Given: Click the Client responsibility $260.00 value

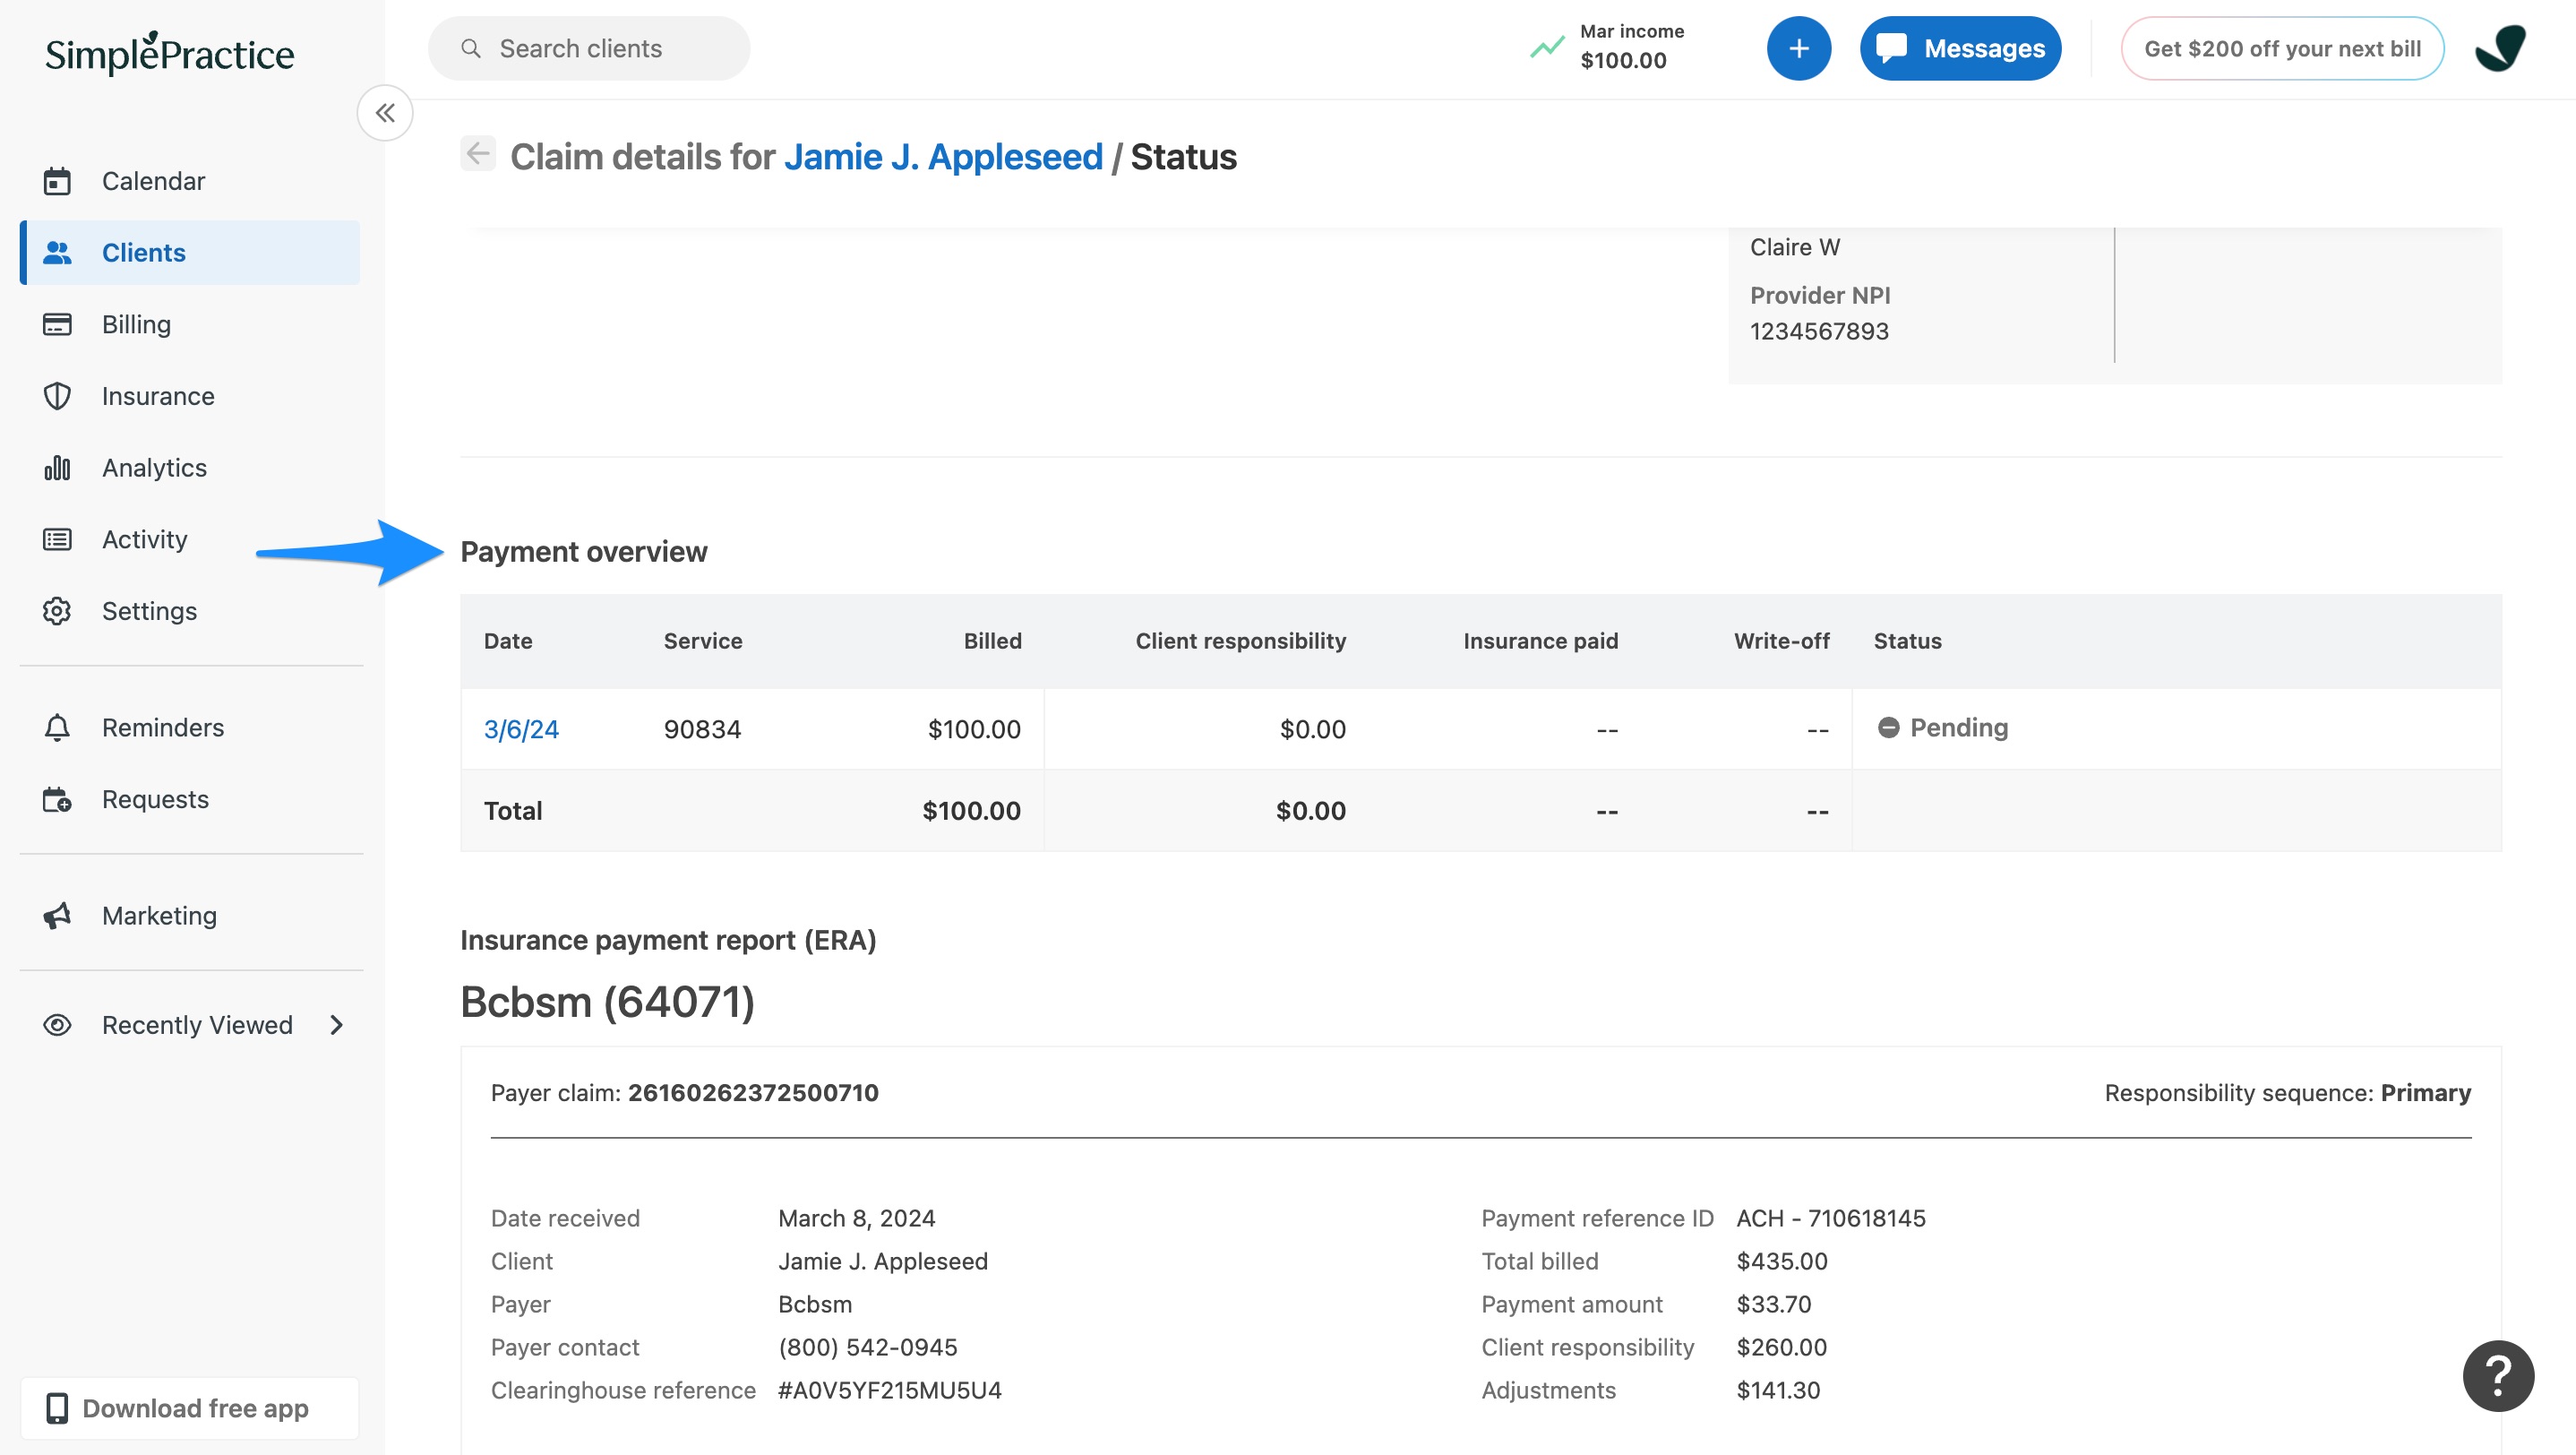Looking at the screenshot, I should 1782,1347.
